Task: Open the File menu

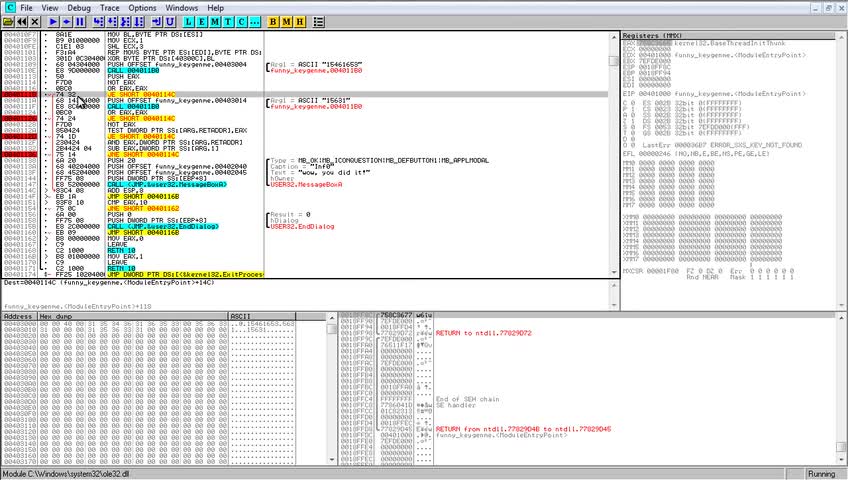Action: (x=26, y=8)
